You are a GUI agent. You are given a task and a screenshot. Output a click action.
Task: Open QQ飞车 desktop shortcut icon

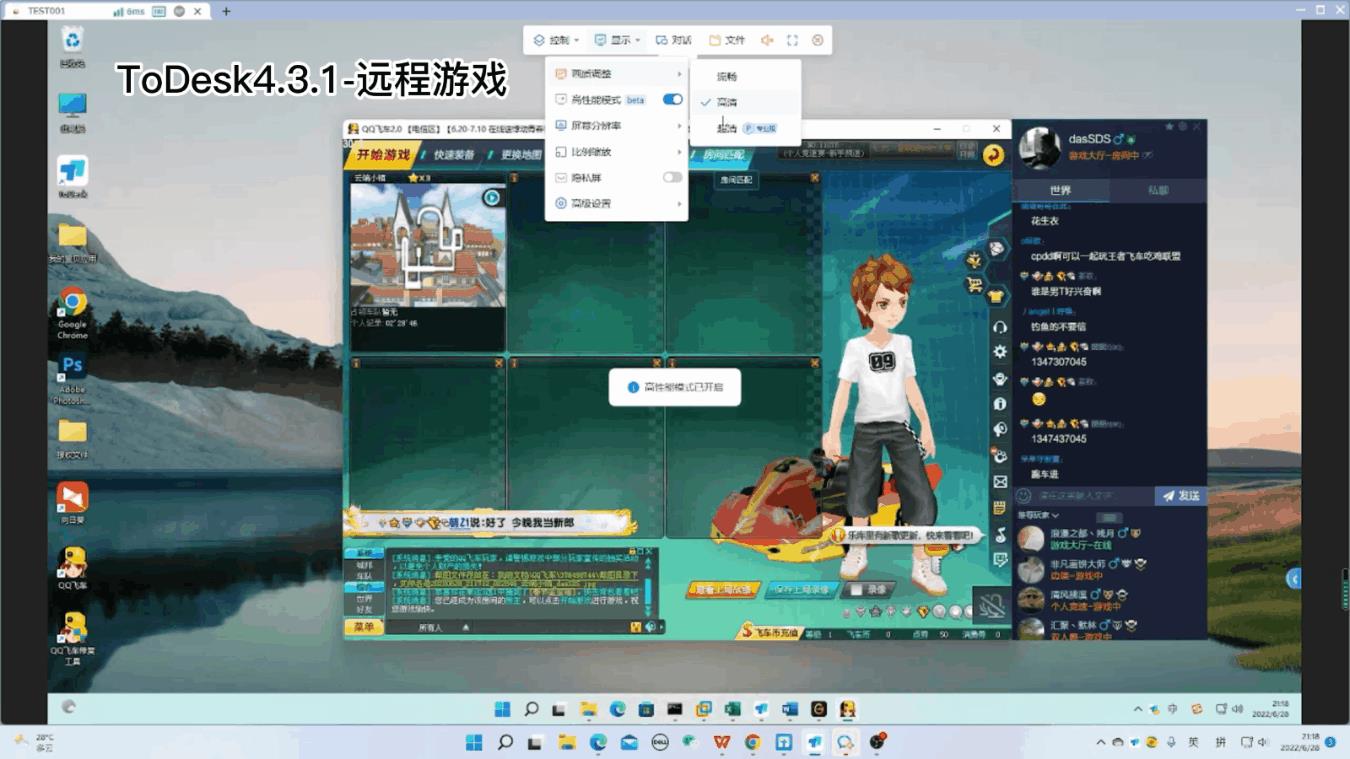(x=72, y=568)
